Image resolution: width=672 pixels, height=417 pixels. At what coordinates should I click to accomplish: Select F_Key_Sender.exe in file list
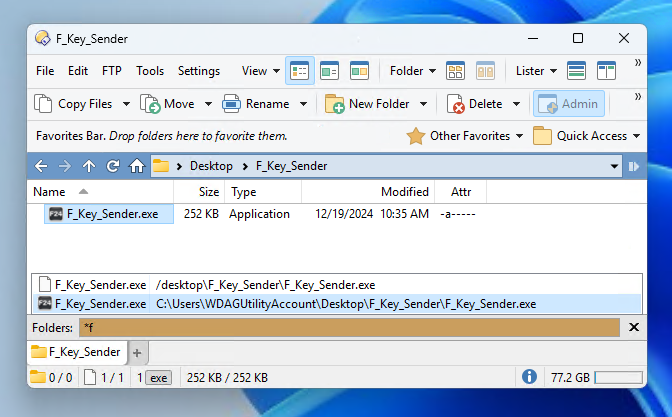109,214
